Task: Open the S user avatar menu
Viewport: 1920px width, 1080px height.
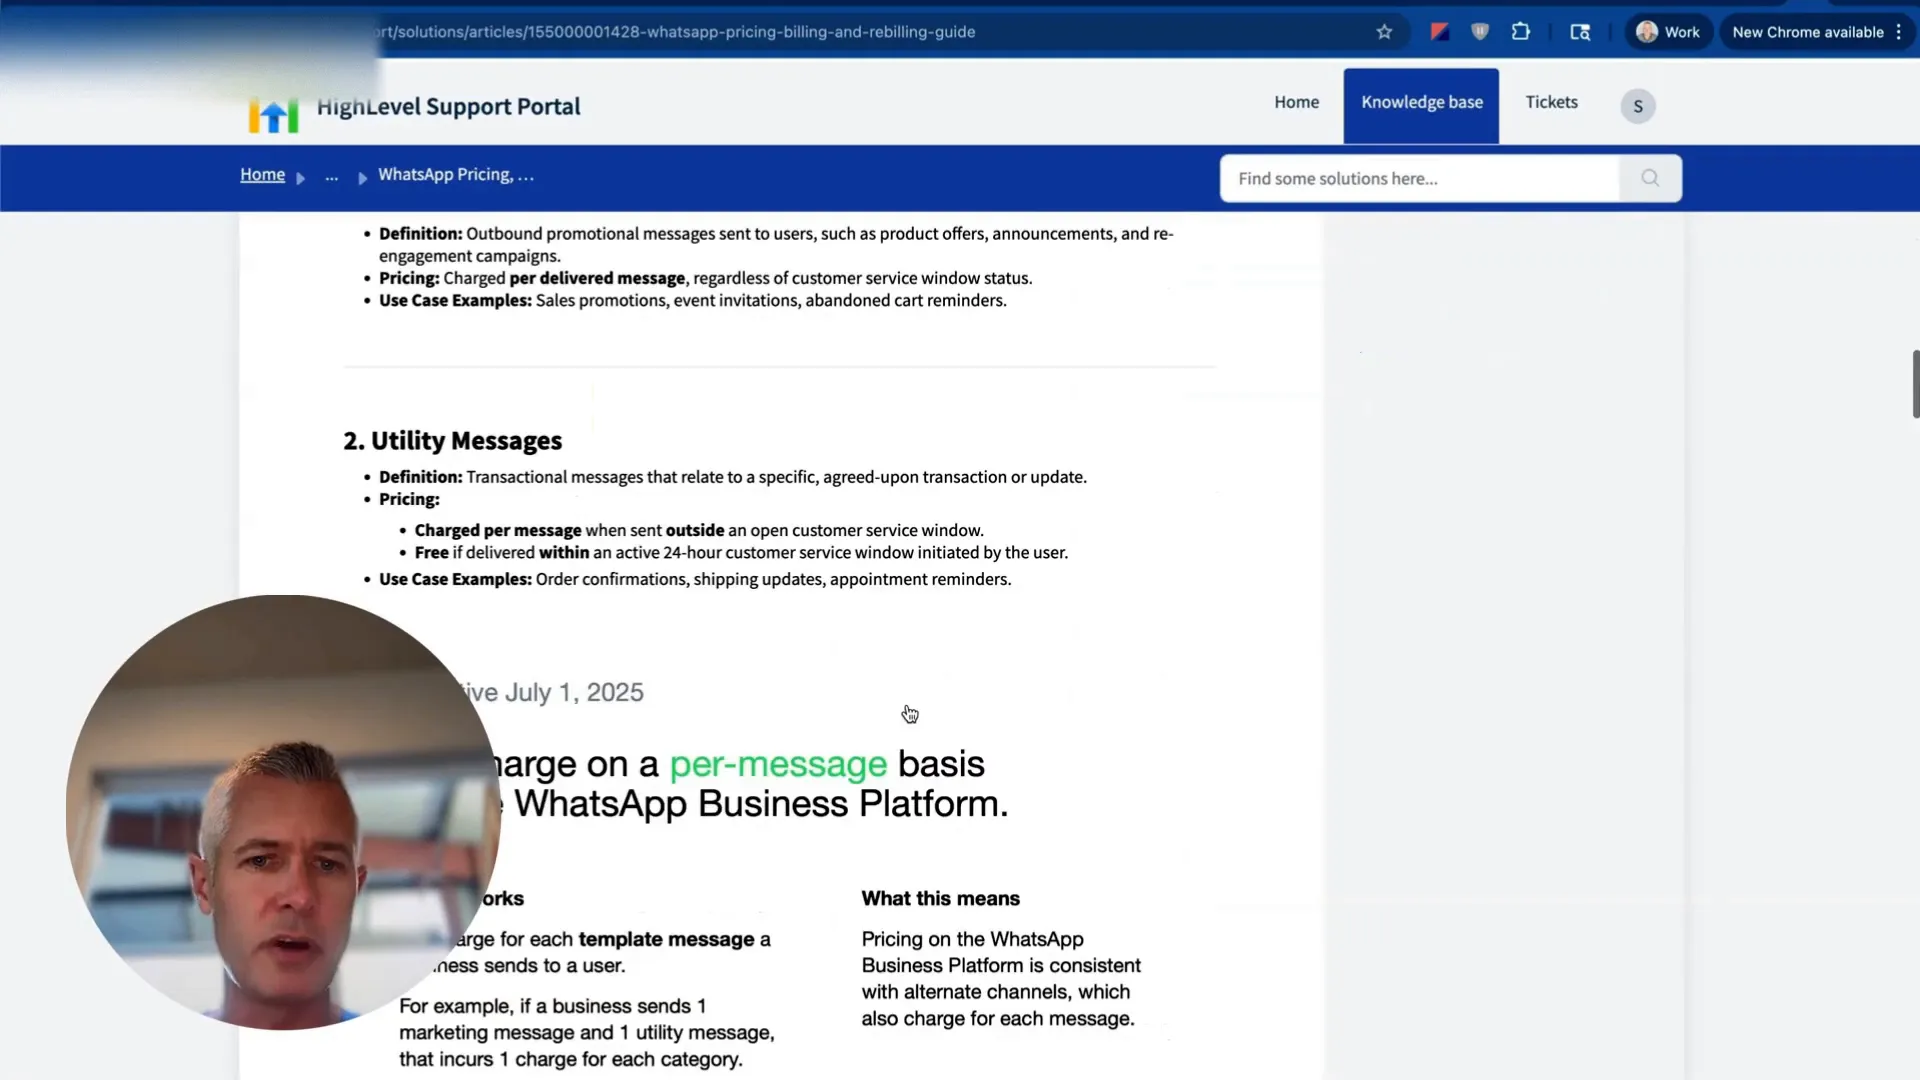Action: 1638,106
